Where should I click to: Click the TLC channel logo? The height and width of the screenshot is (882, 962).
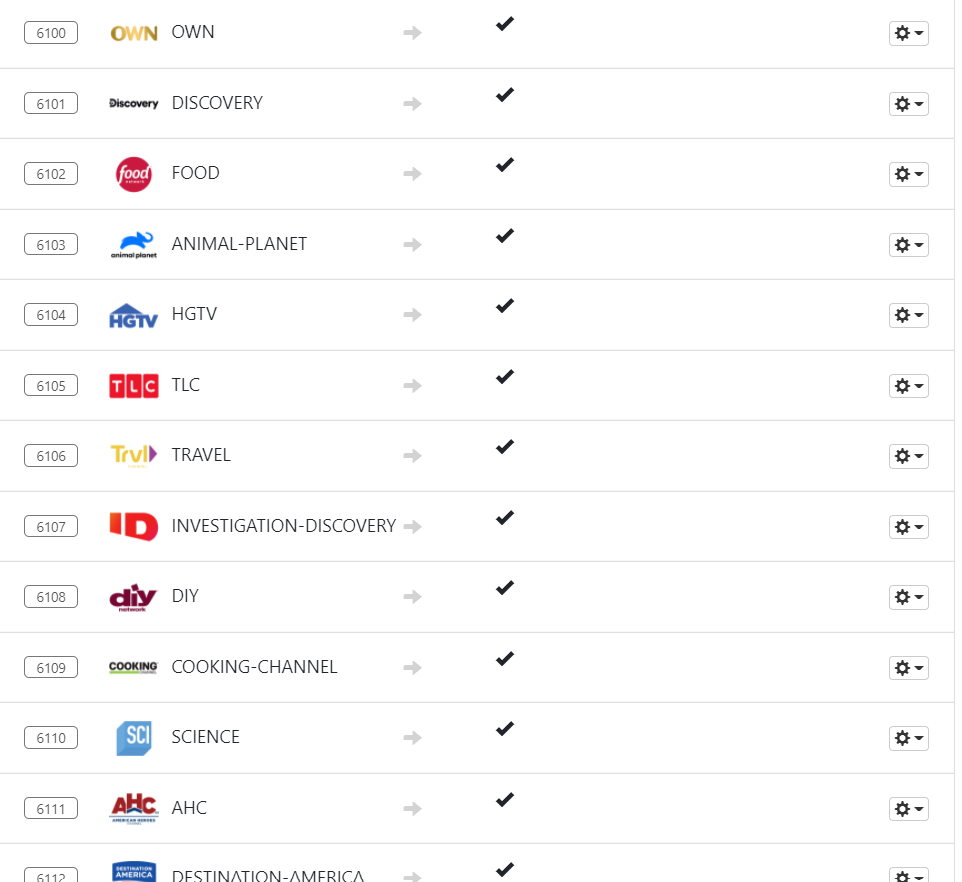click(x=134, y=385)
